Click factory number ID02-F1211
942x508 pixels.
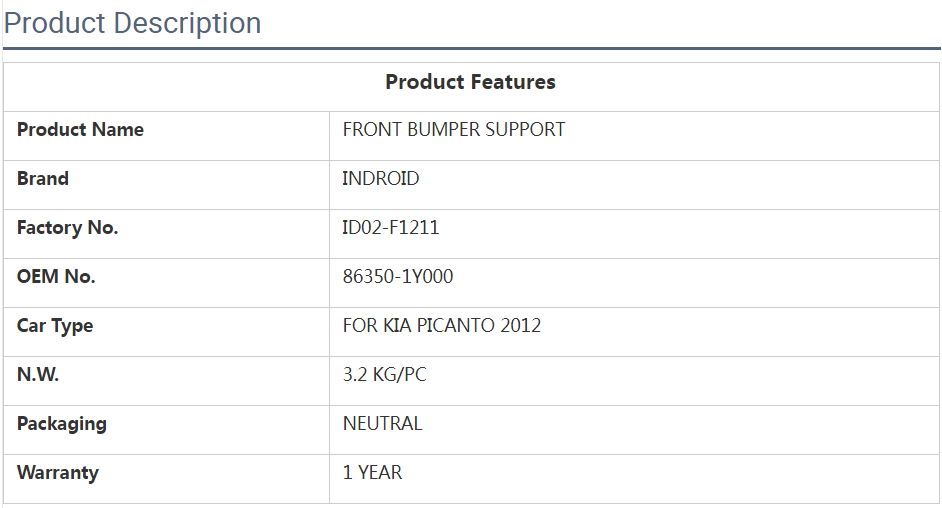click(390, 228)
